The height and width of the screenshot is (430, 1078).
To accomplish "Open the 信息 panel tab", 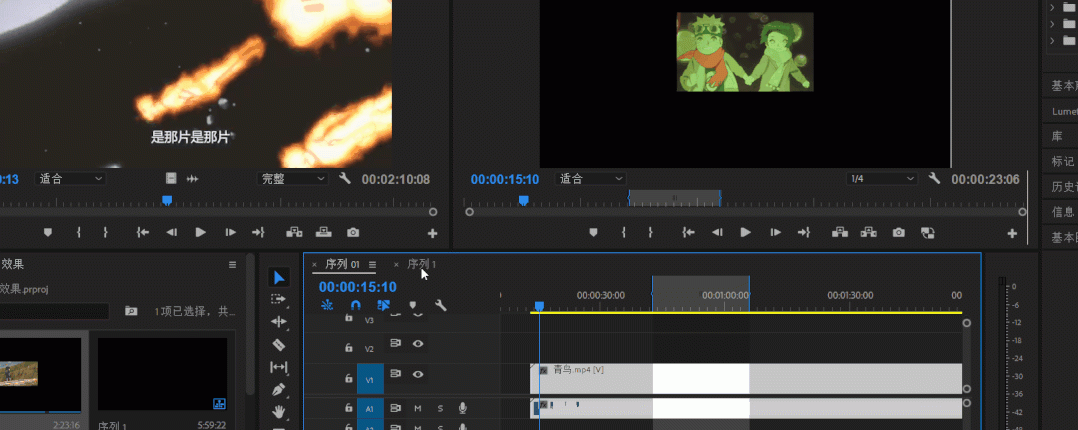I will (1062, 212).
